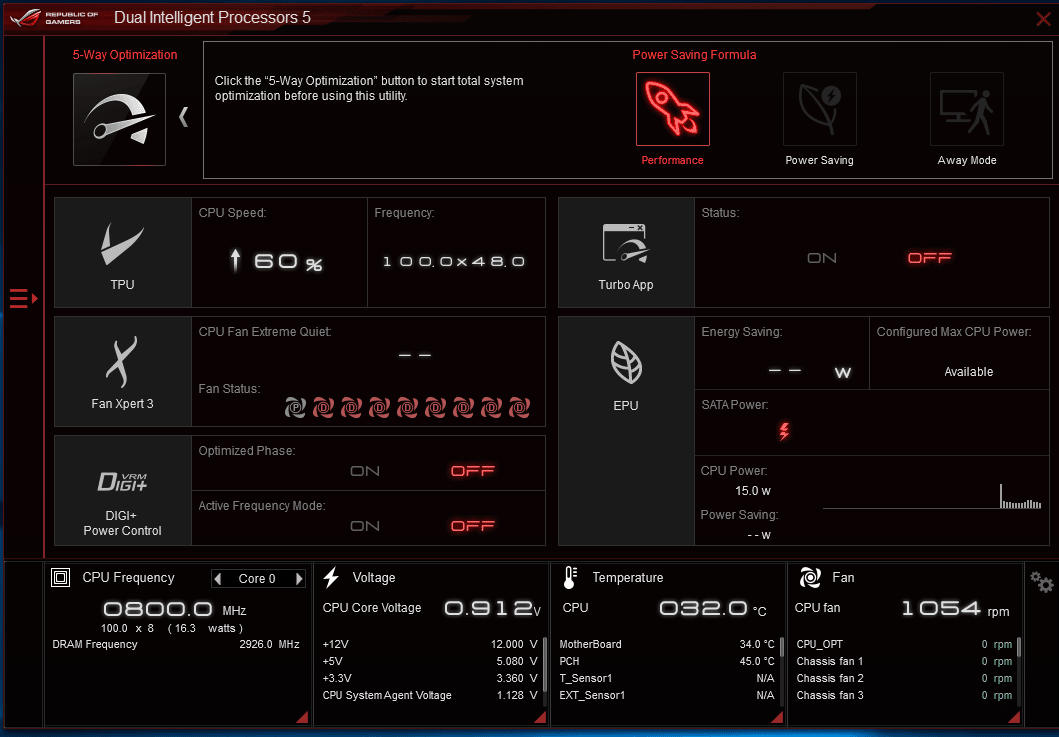Screen dimensions: 1059x737
Task: Click the DRAM Frequency 2926.0 MHz row
Action: pos(176,644)
